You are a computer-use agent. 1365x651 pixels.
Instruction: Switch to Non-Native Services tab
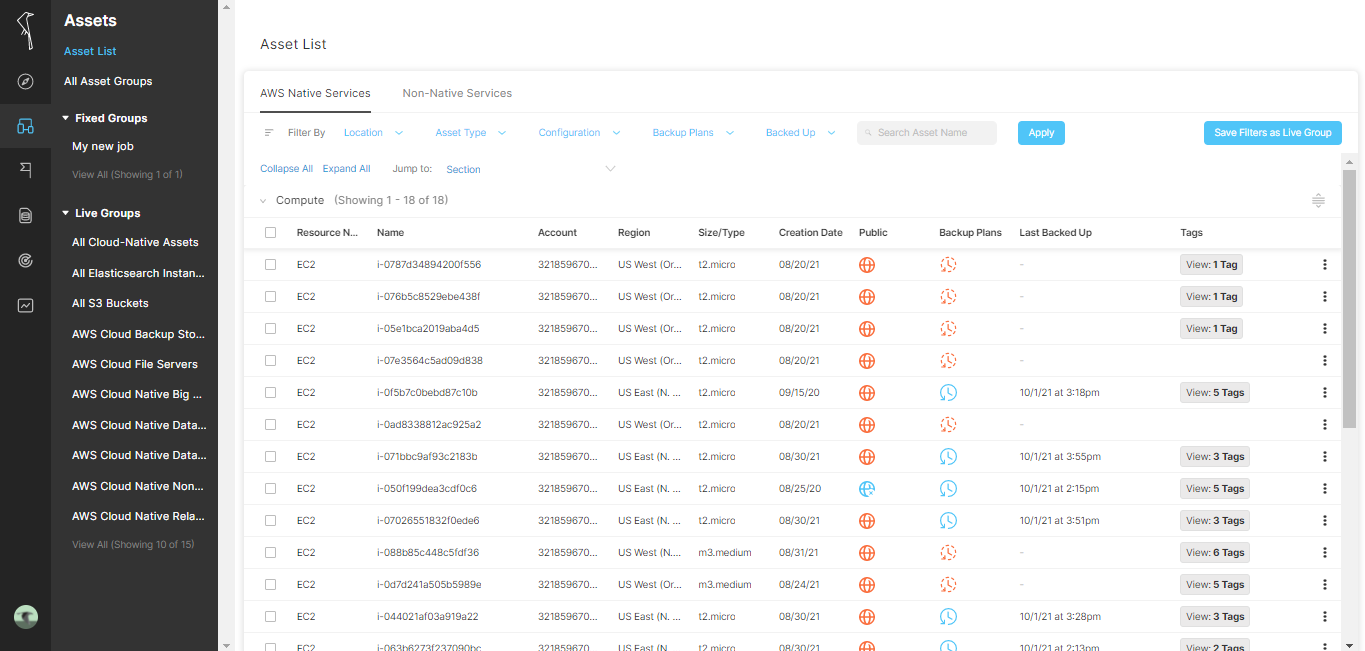[x=457, y=93]
